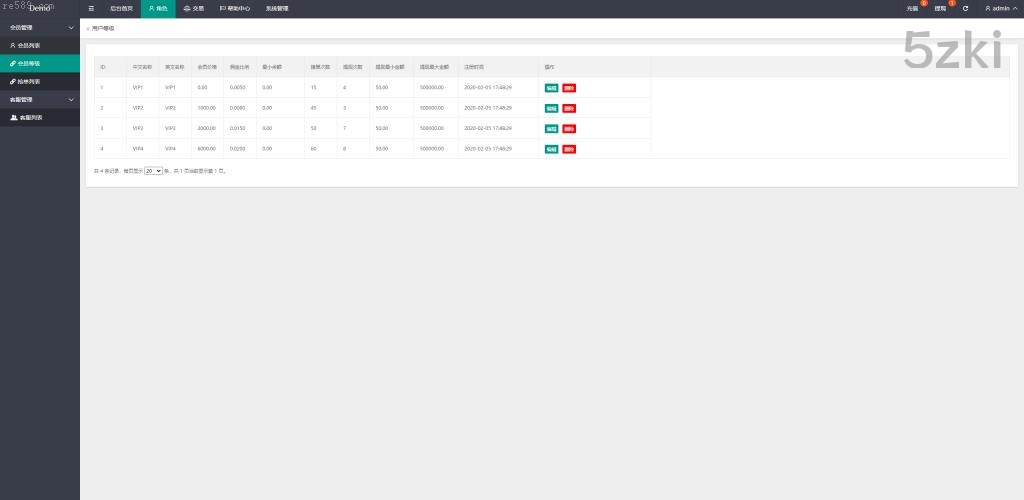The image size is (1024, 500).
Task: Select 会员等级 in the sidebar
Action: [x=29, y=63]
